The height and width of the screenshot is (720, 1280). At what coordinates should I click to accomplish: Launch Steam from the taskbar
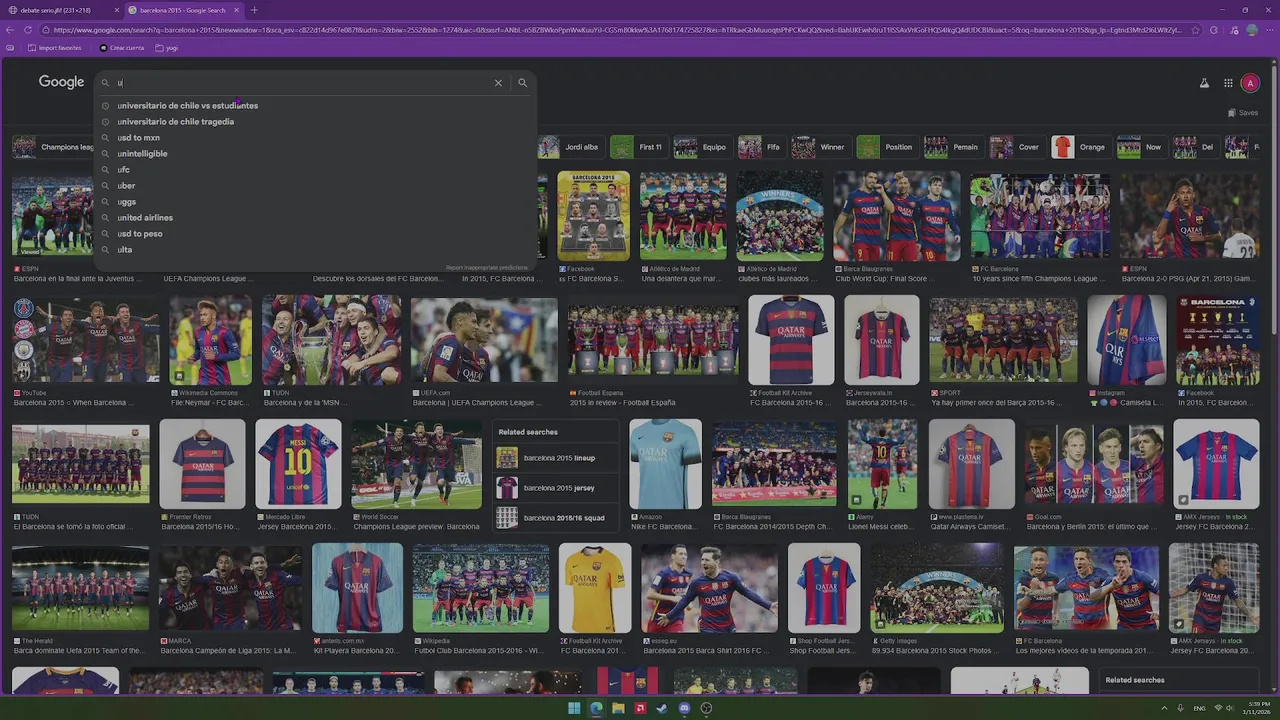click(662, 708)
